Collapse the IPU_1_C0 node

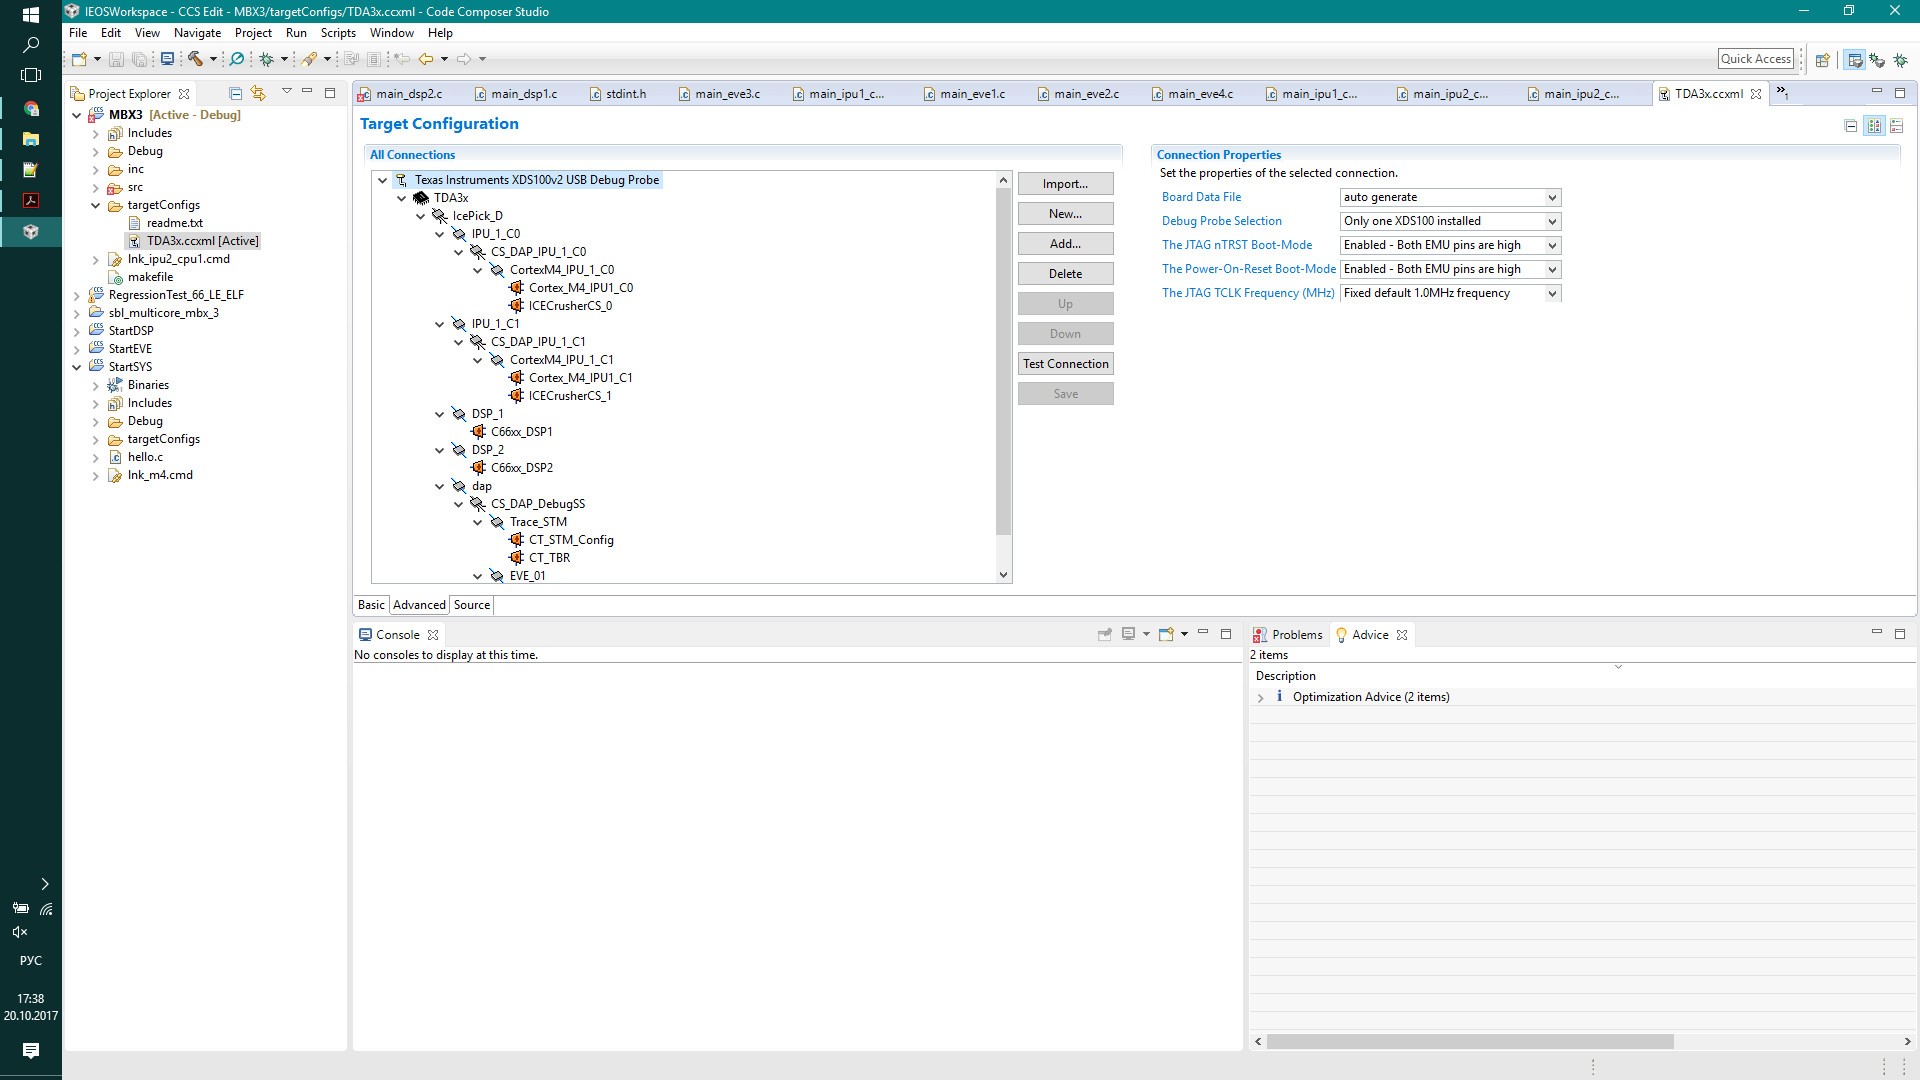(x=440, y=234)
